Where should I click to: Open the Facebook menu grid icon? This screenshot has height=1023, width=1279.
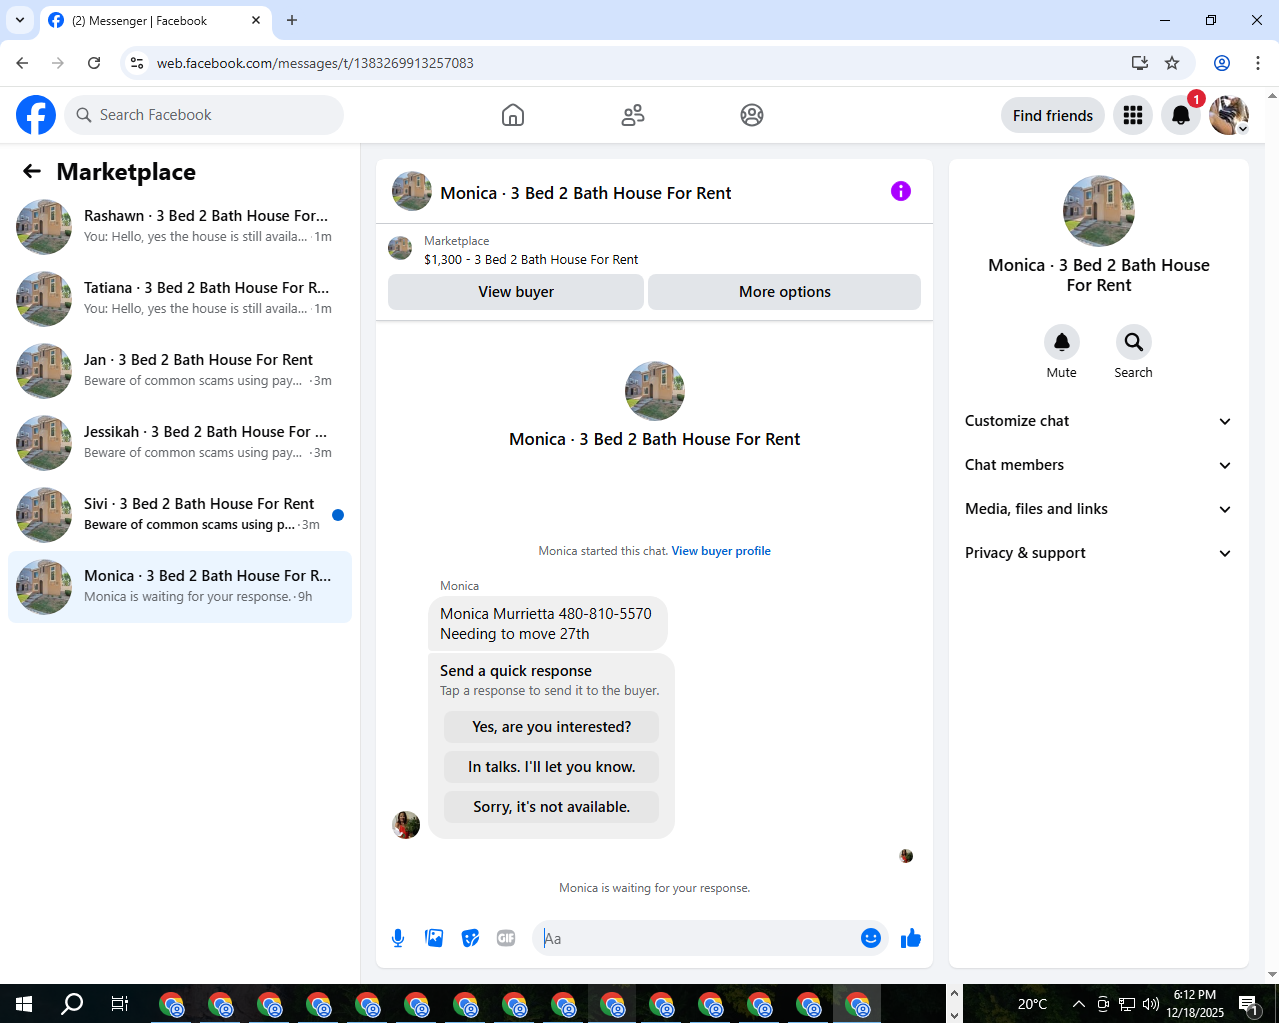point(1133,115)
